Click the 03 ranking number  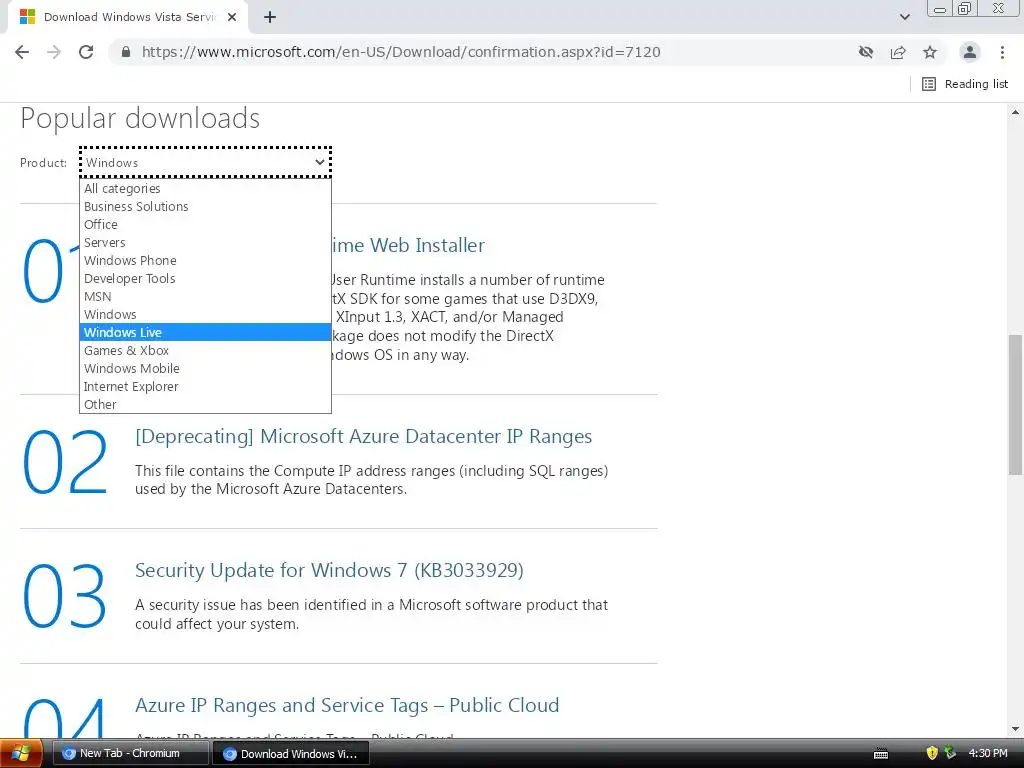65,596
